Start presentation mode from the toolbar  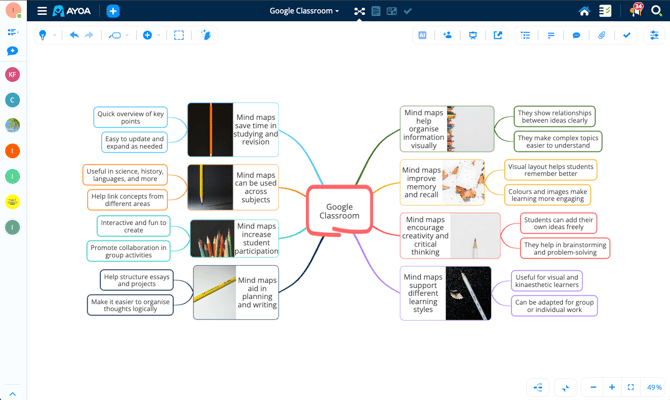pos(473,35)
